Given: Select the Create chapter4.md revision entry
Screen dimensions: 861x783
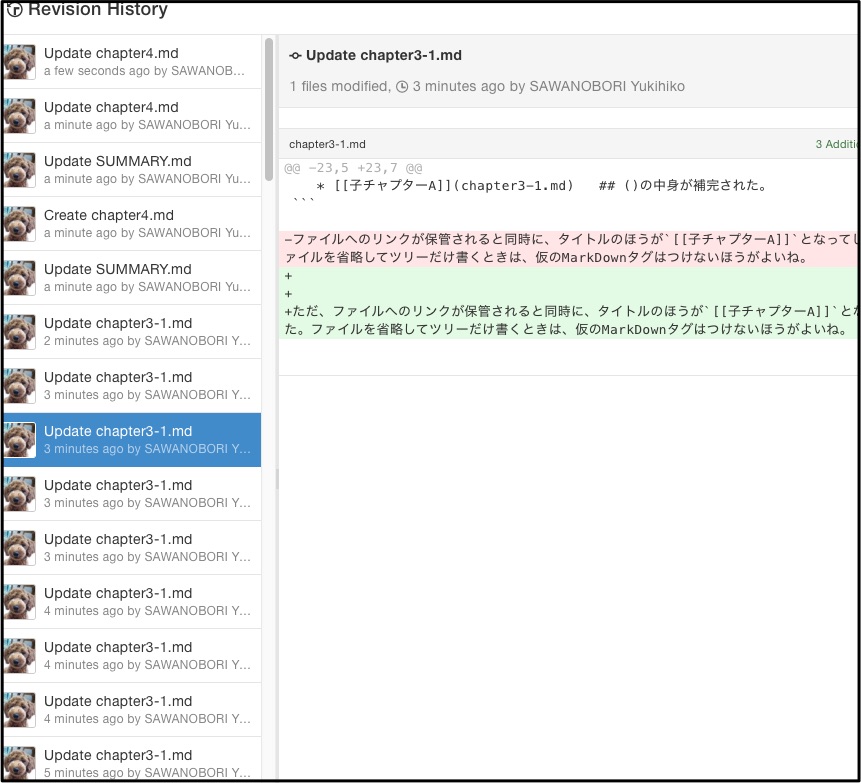Looking at the screenshot, I should (132, 224).
